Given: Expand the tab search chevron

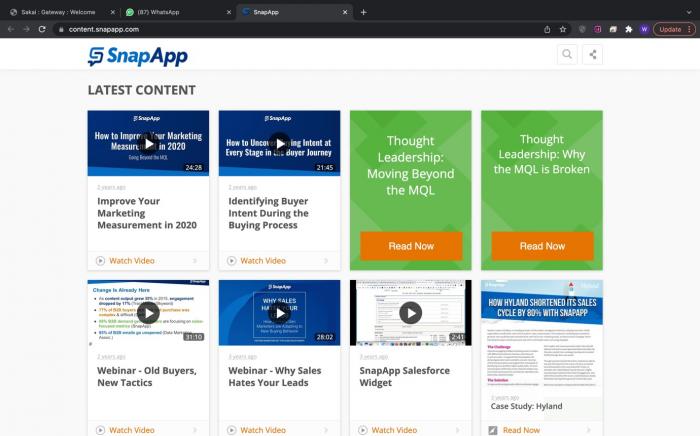Looking at the screenshot, I should tap(689, 12).
